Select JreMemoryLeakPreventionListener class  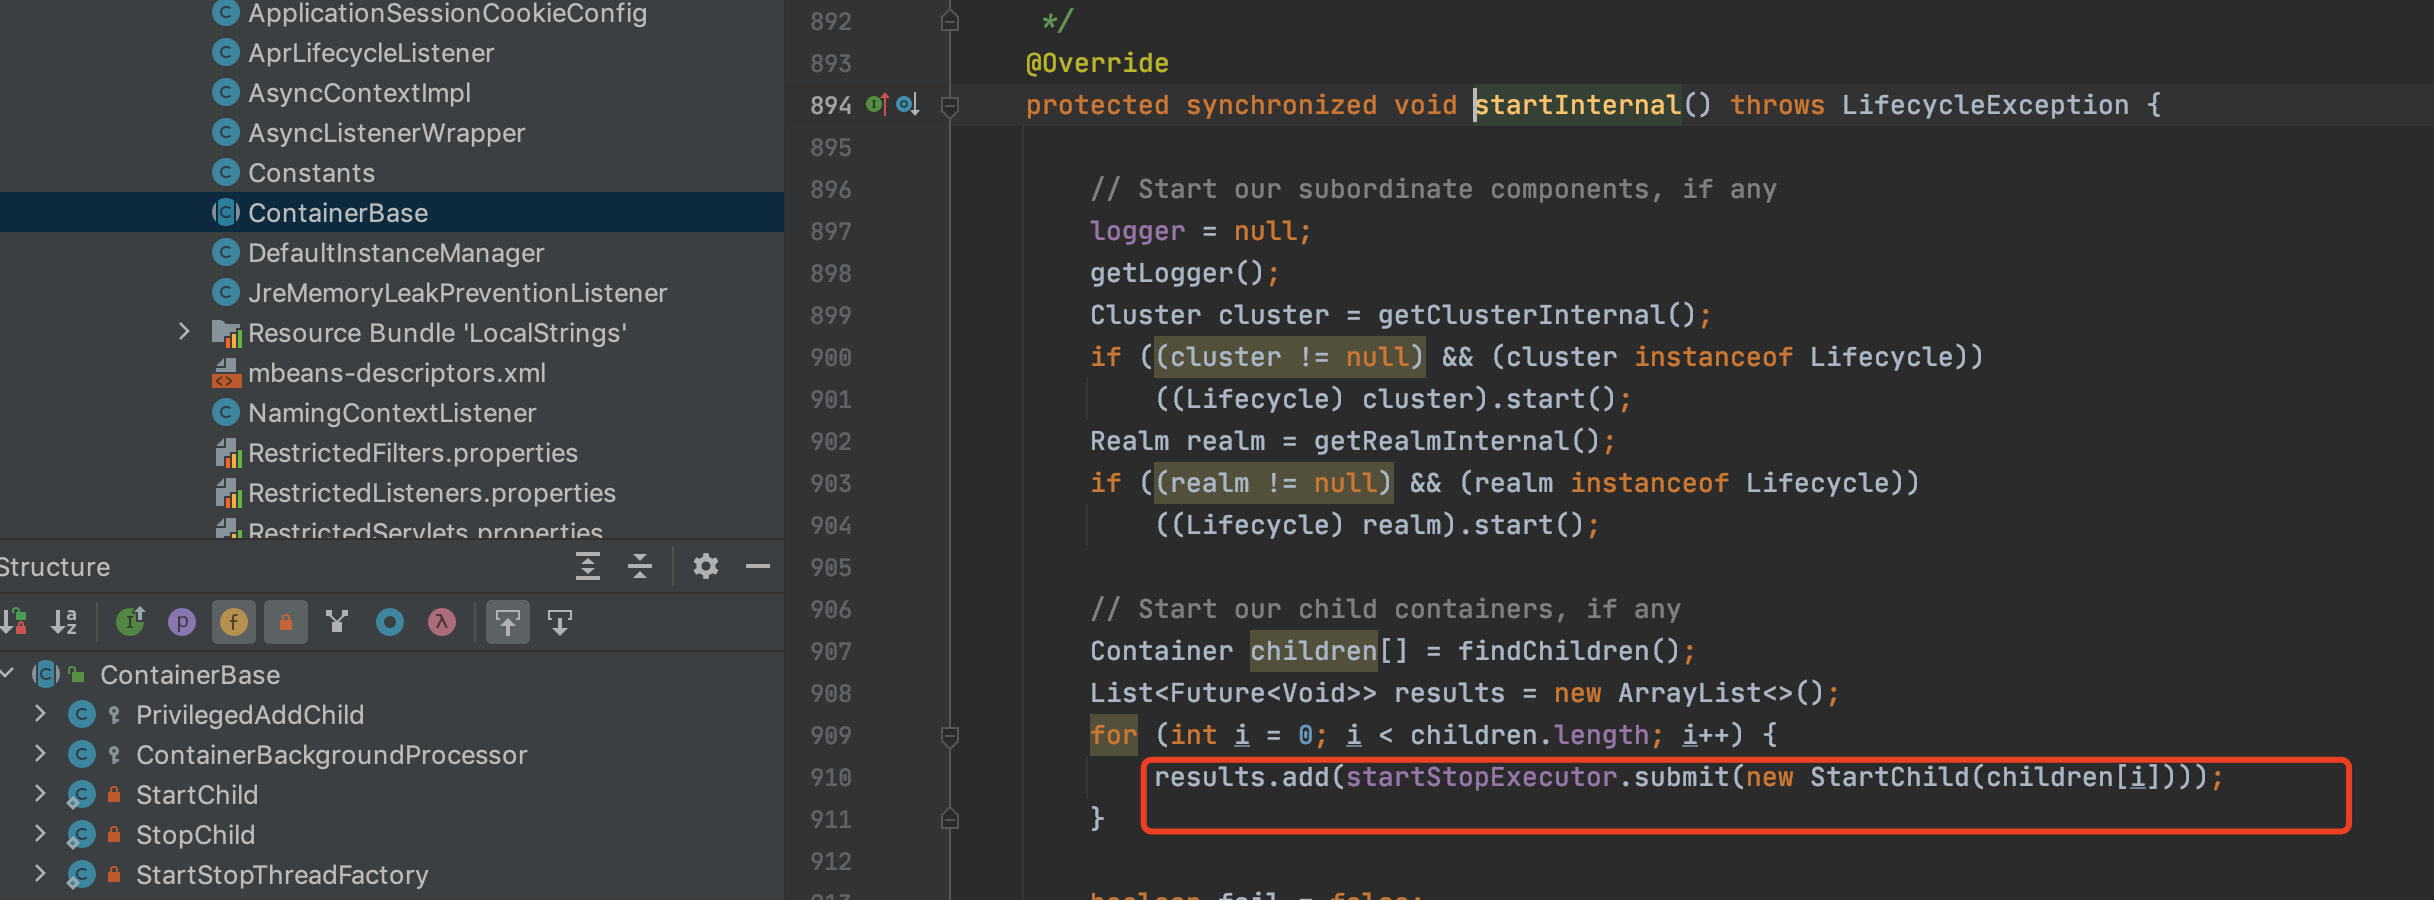(457, 293)
